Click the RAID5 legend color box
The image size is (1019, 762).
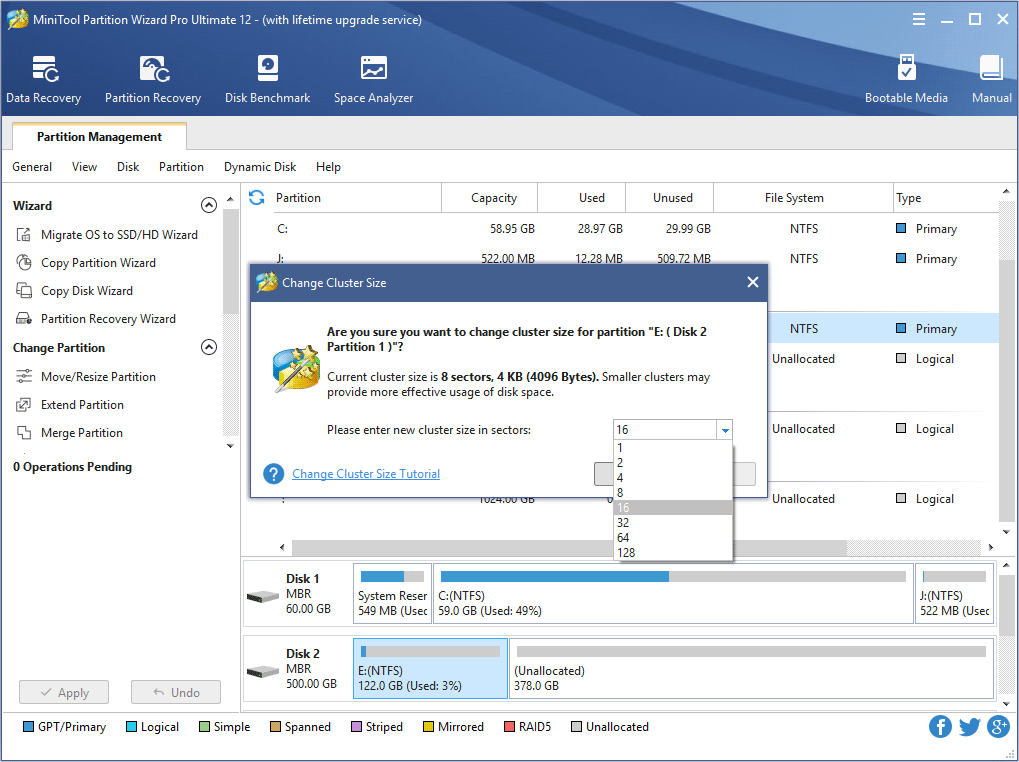(x=509, y=726)
